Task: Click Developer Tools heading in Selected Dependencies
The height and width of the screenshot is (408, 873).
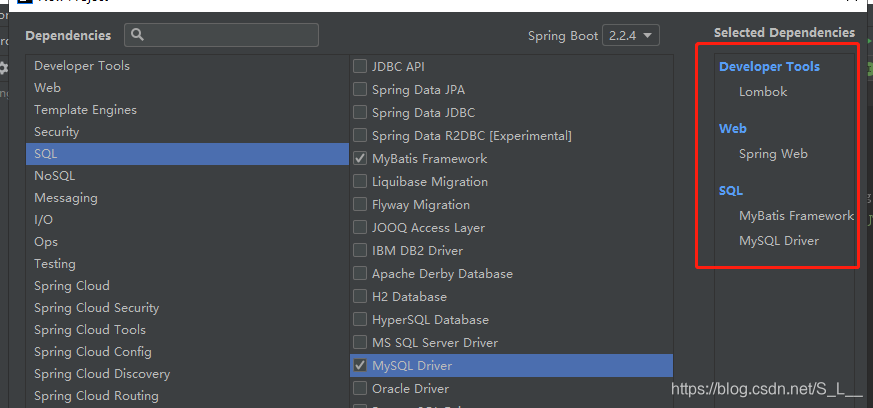Action: [x=769, y=67]
